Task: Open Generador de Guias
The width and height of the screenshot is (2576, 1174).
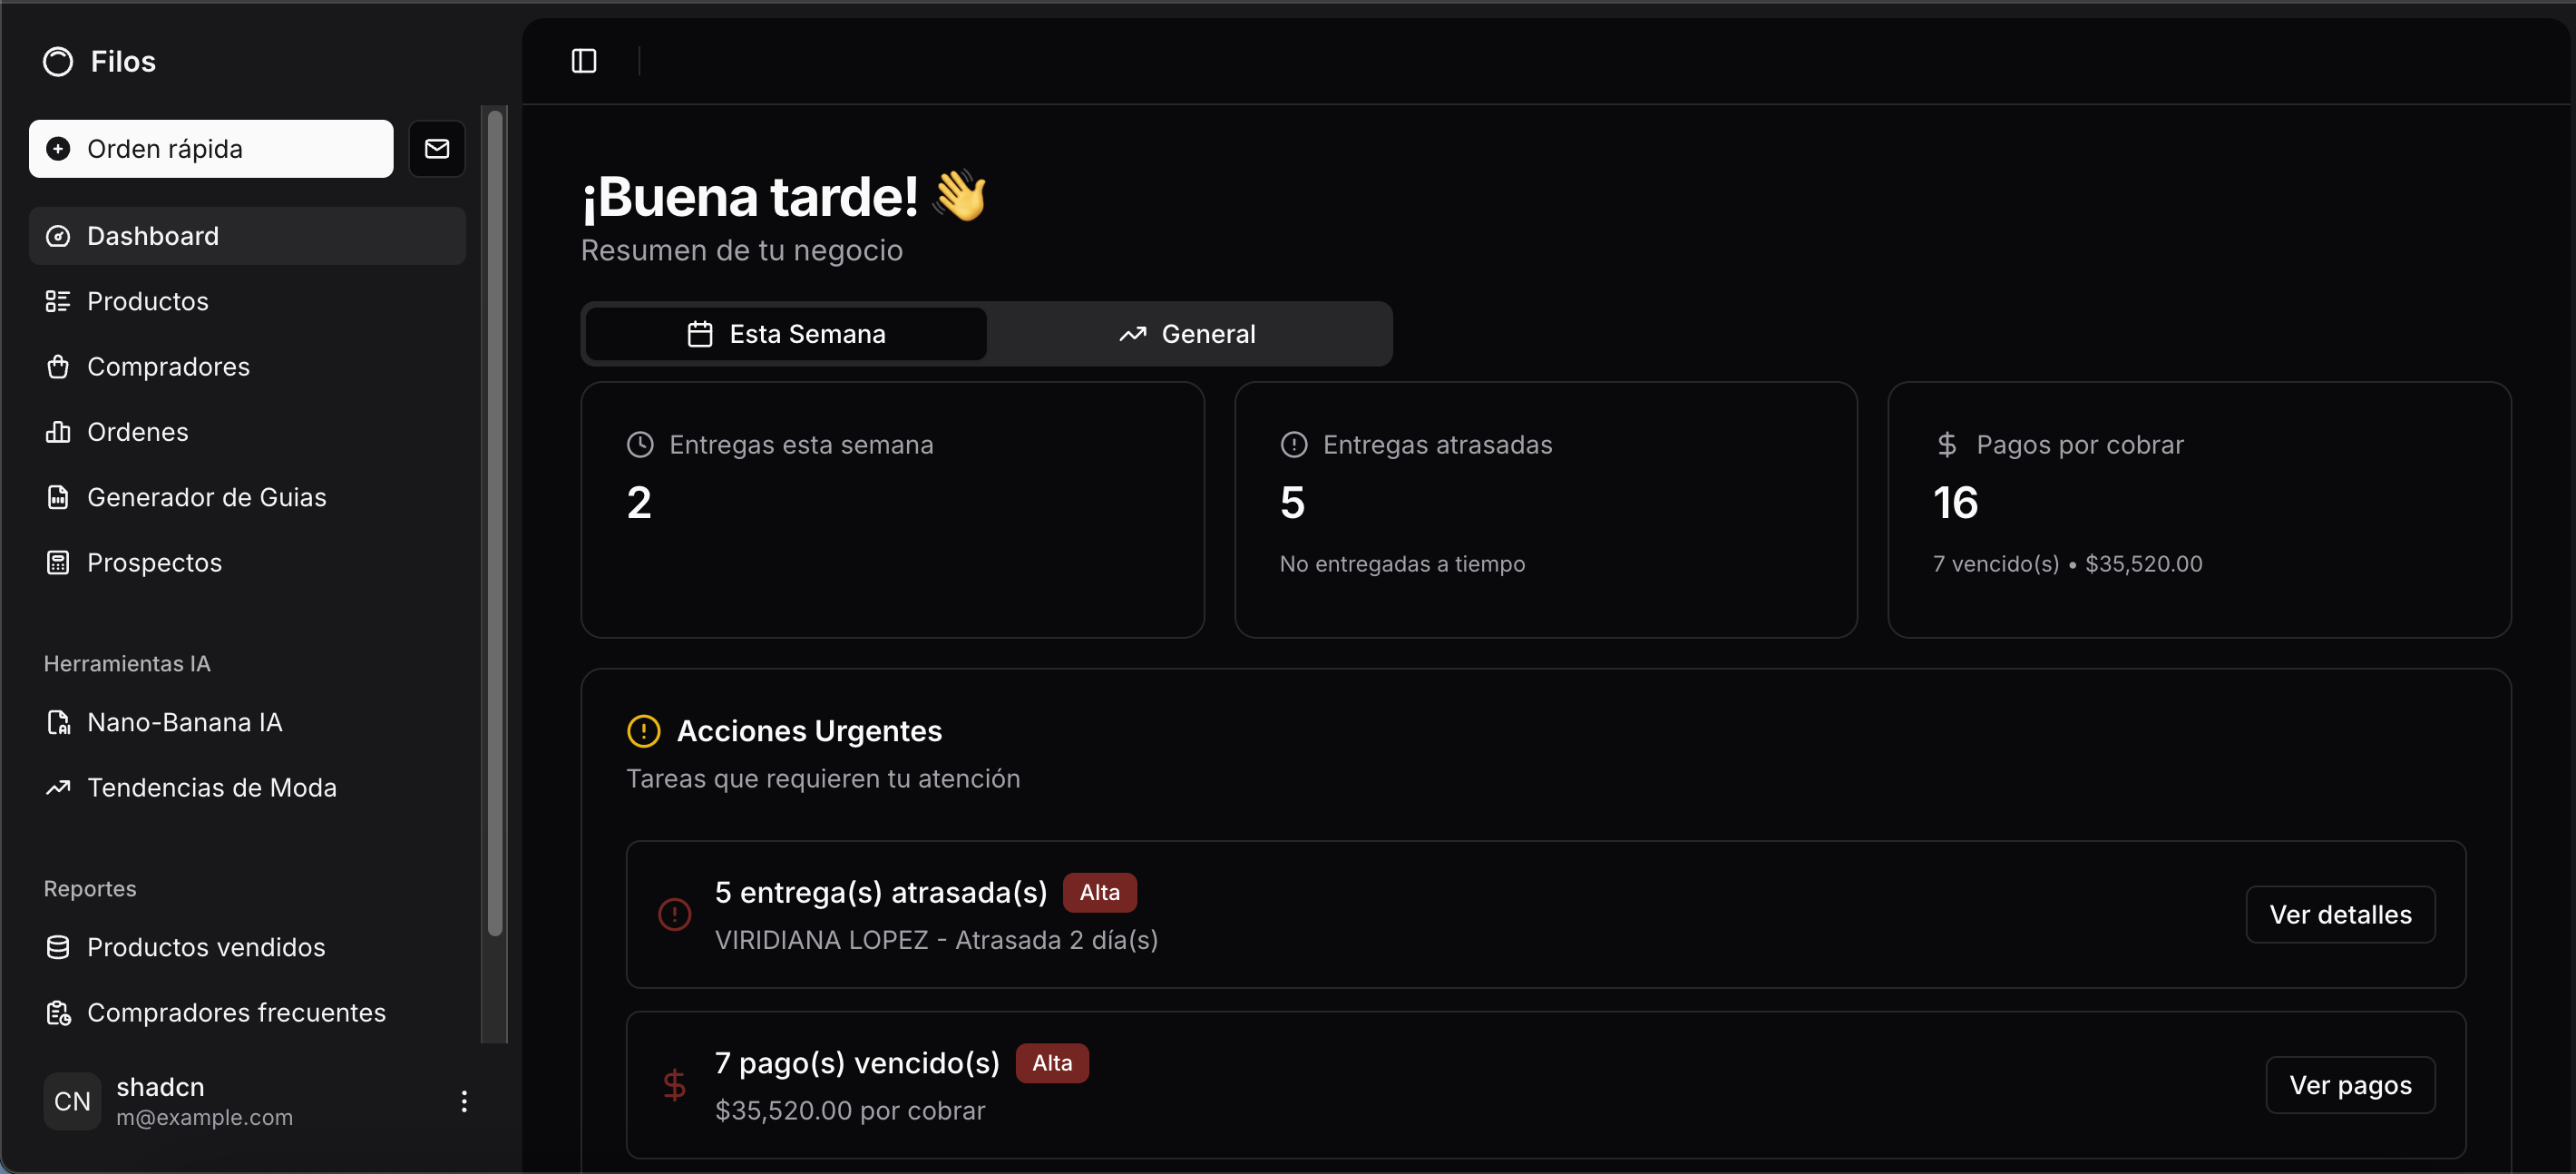Action: point(206,497)
